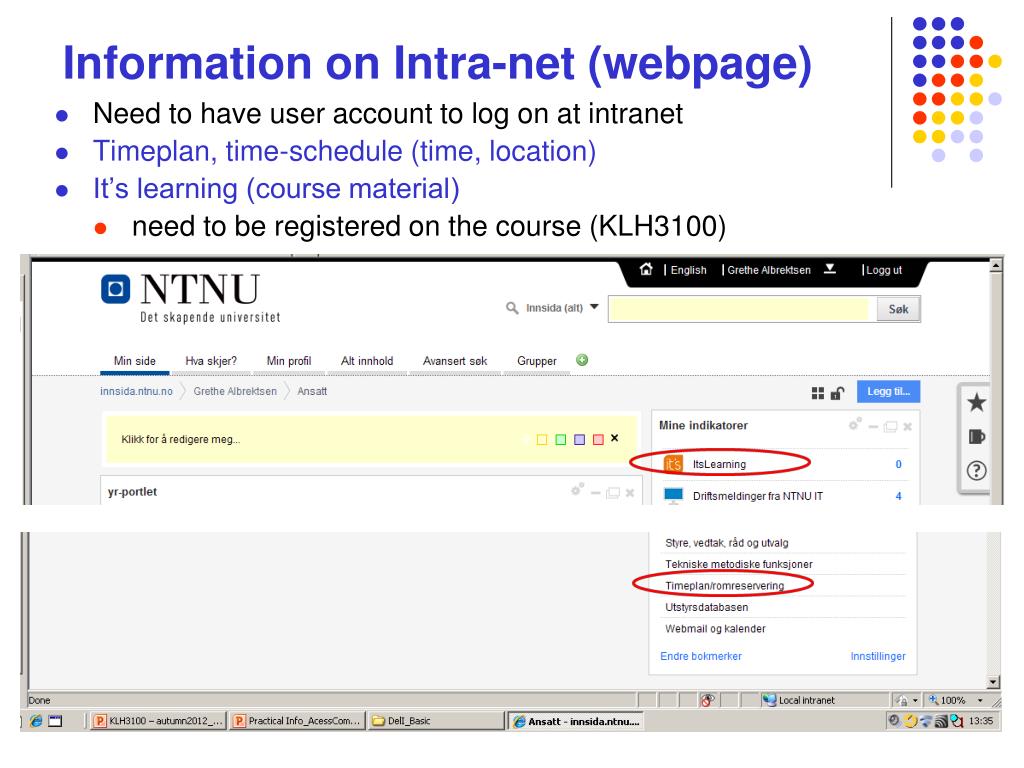The height and width of the screenshot is (768, 1024).
Task: Select the red note color swatch
Action: coord(598,440)
